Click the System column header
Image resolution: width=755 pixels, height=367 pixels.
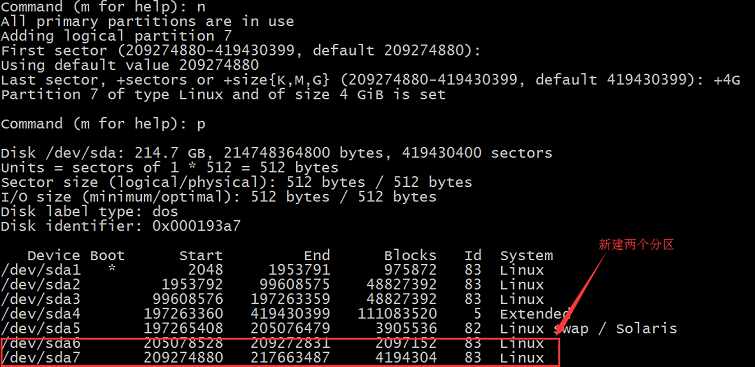tap(526, 256)
